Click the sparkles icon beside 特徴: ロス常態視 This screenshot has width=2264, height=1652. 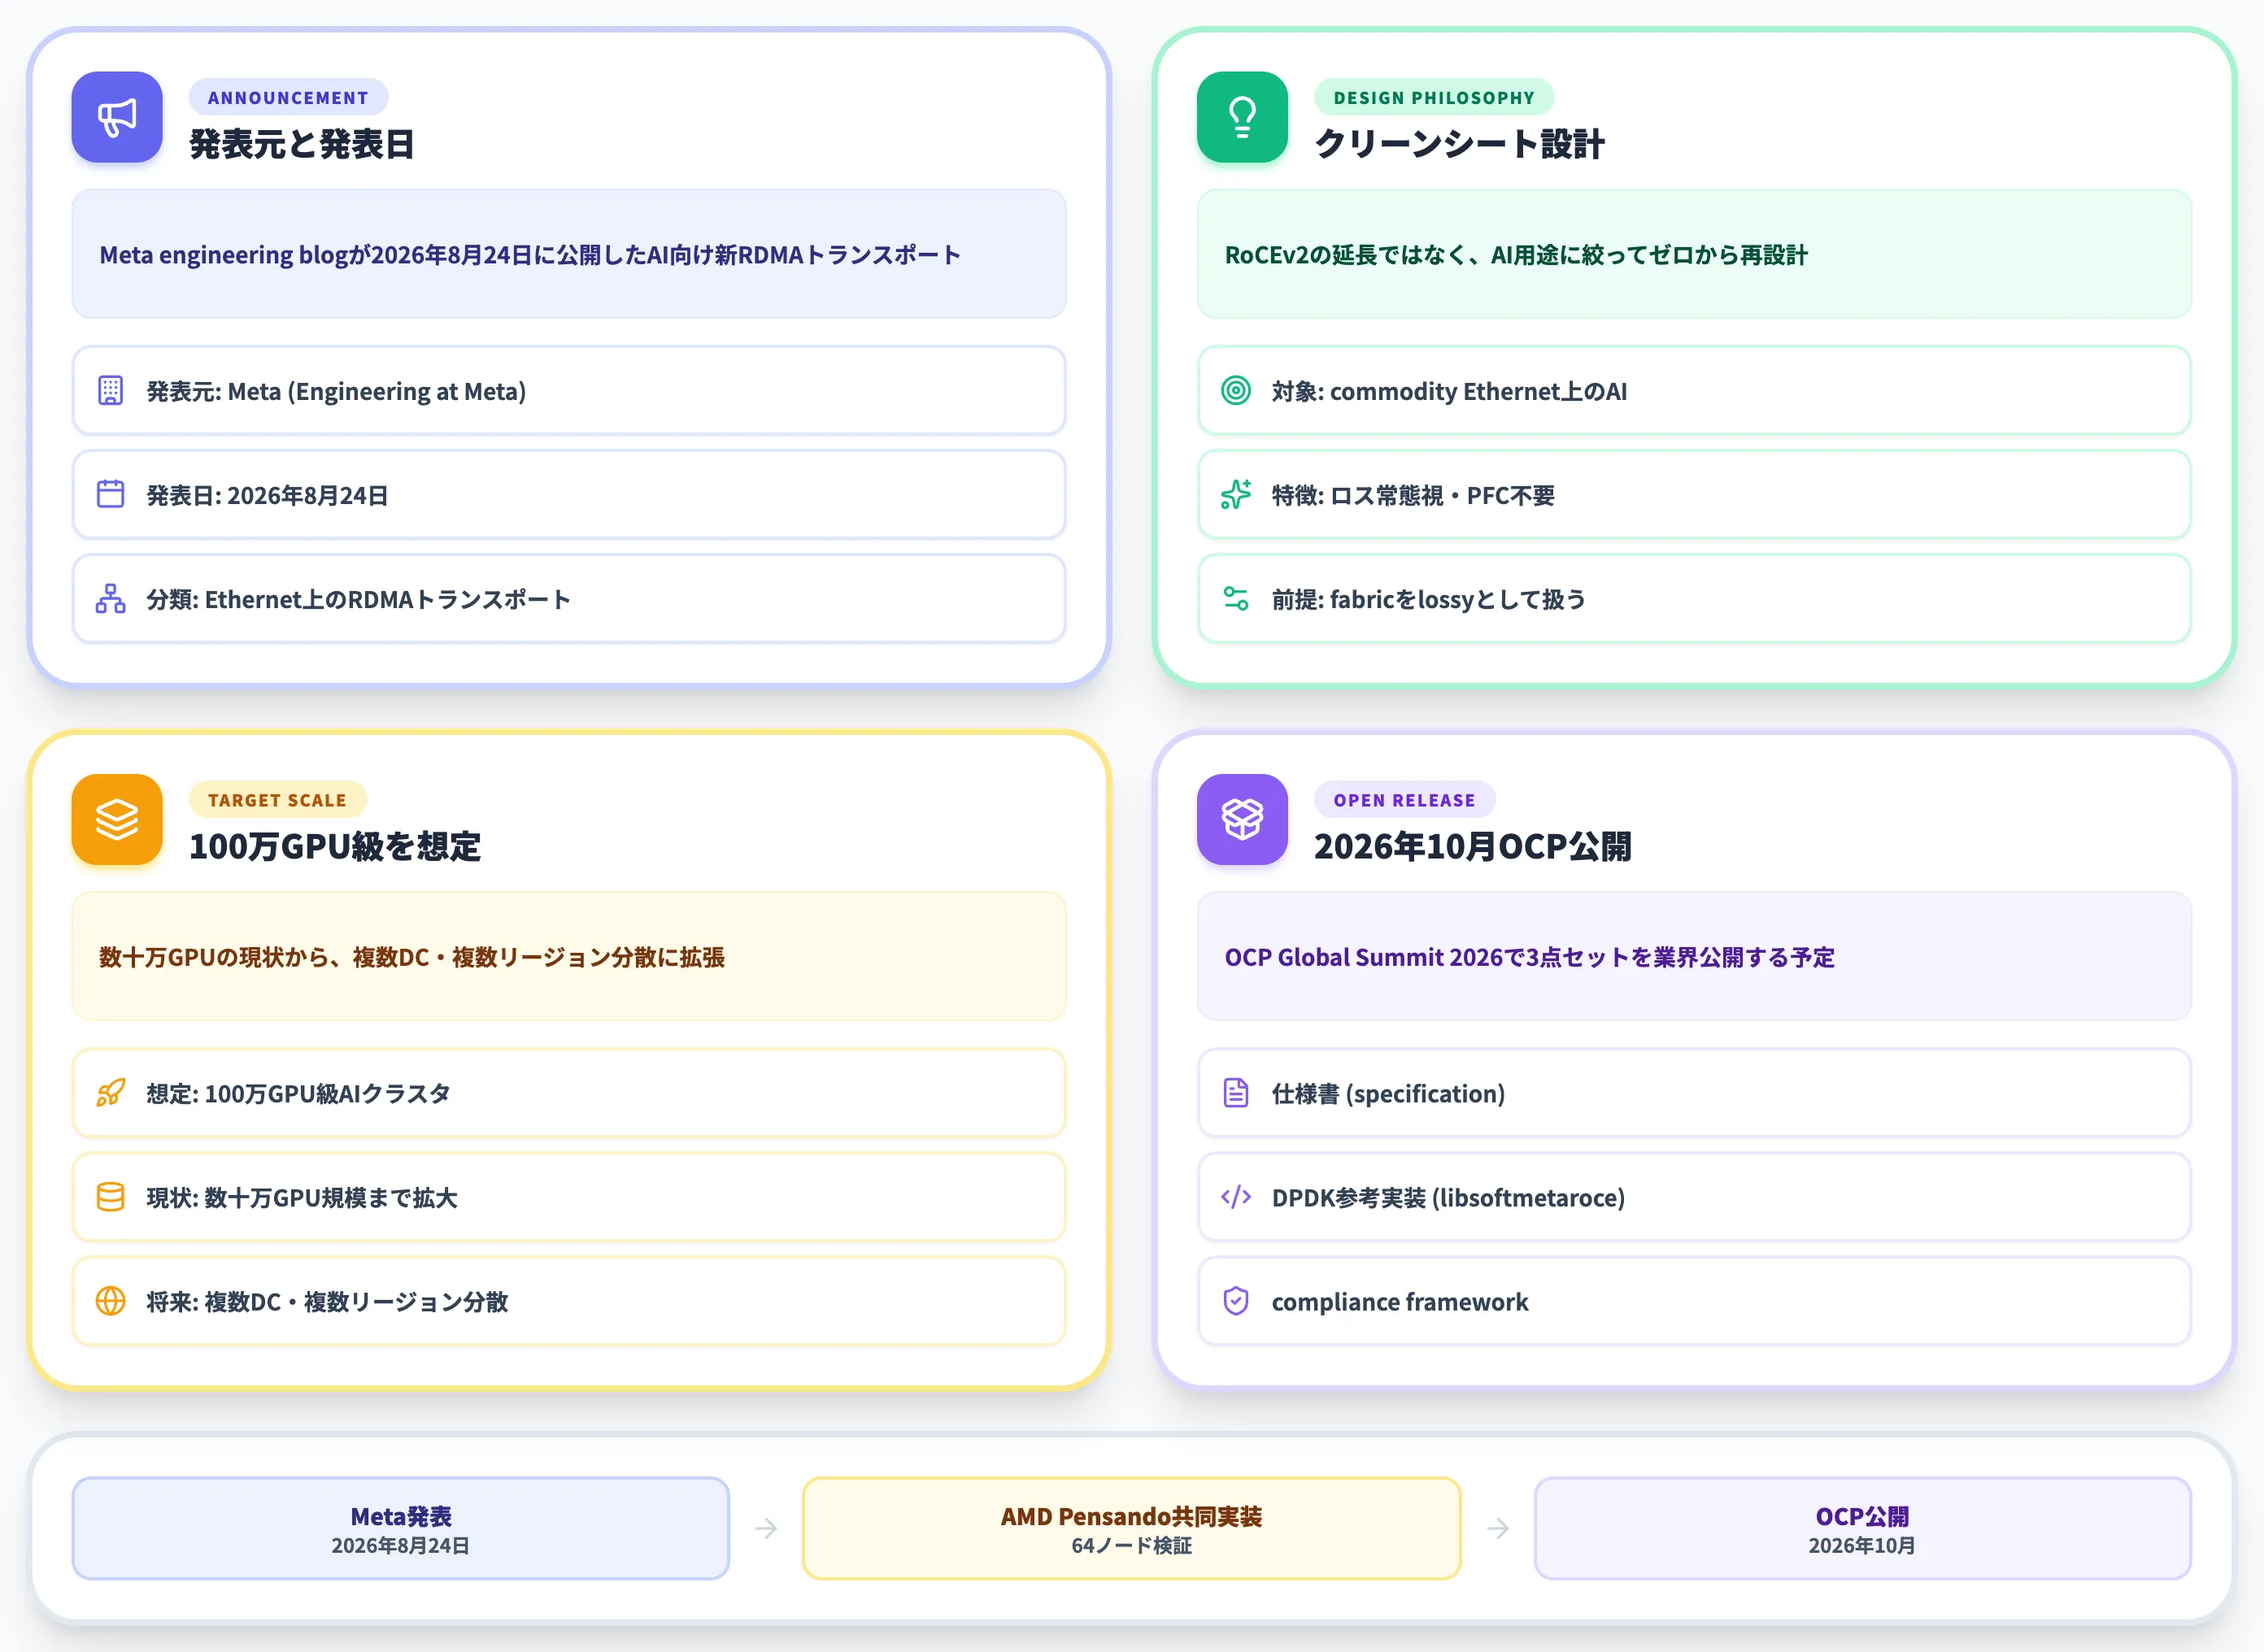point(1236,495)
